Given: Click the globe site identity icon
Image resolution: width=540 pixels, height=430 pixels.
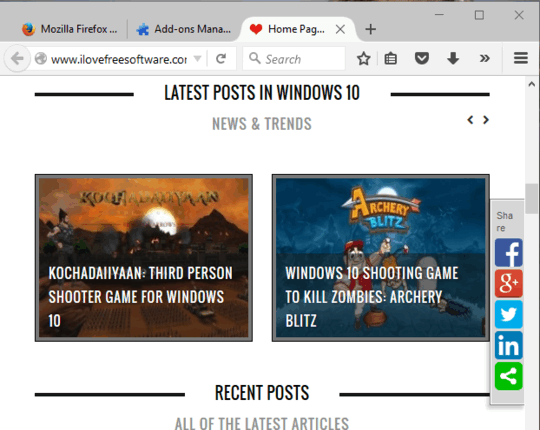Looking at the screenshot, I should click(x=41, y=59).
